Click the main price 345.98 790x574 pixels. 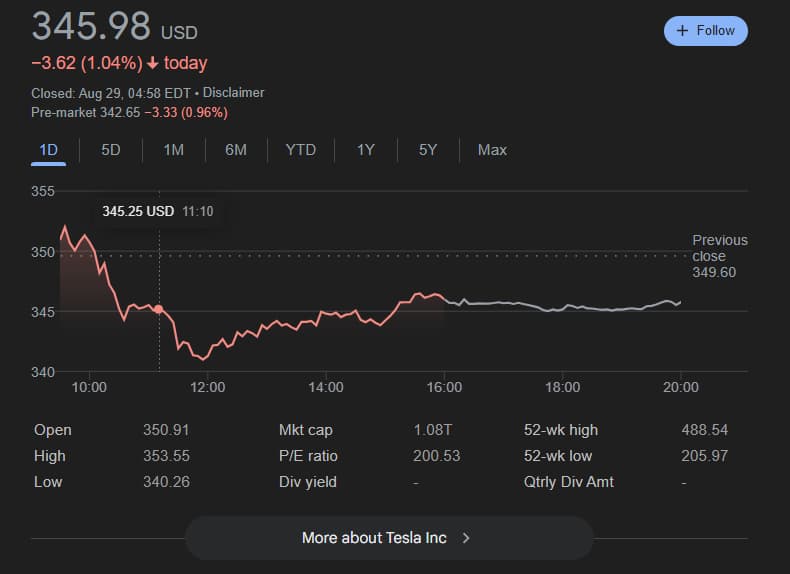coord(91,26)
